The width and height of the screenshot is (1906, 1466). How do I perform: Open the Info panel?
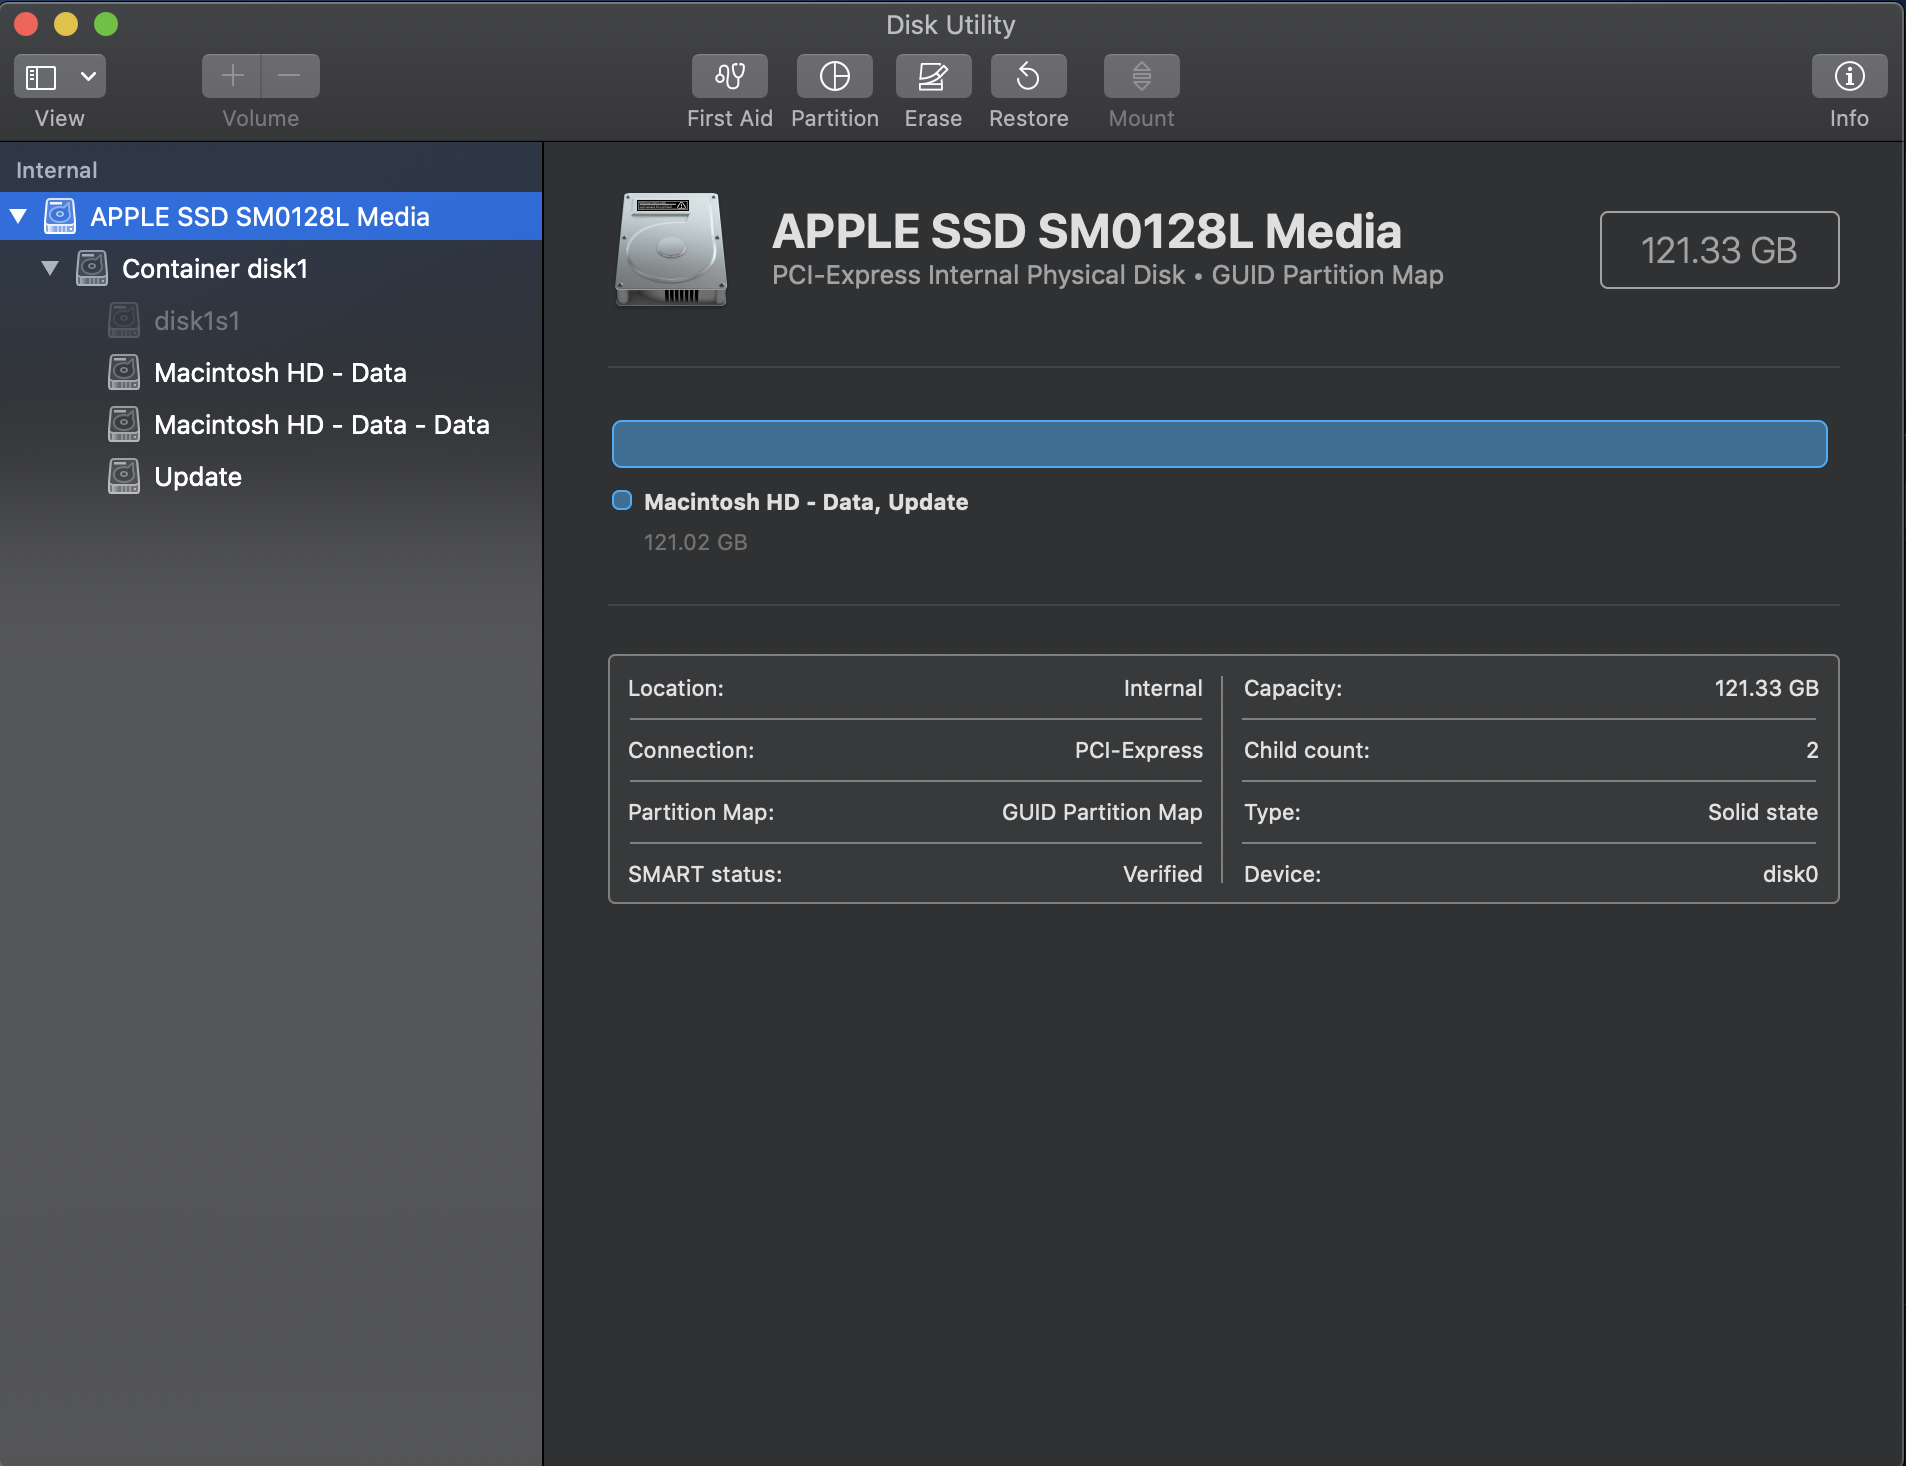tap(1849, 76)
